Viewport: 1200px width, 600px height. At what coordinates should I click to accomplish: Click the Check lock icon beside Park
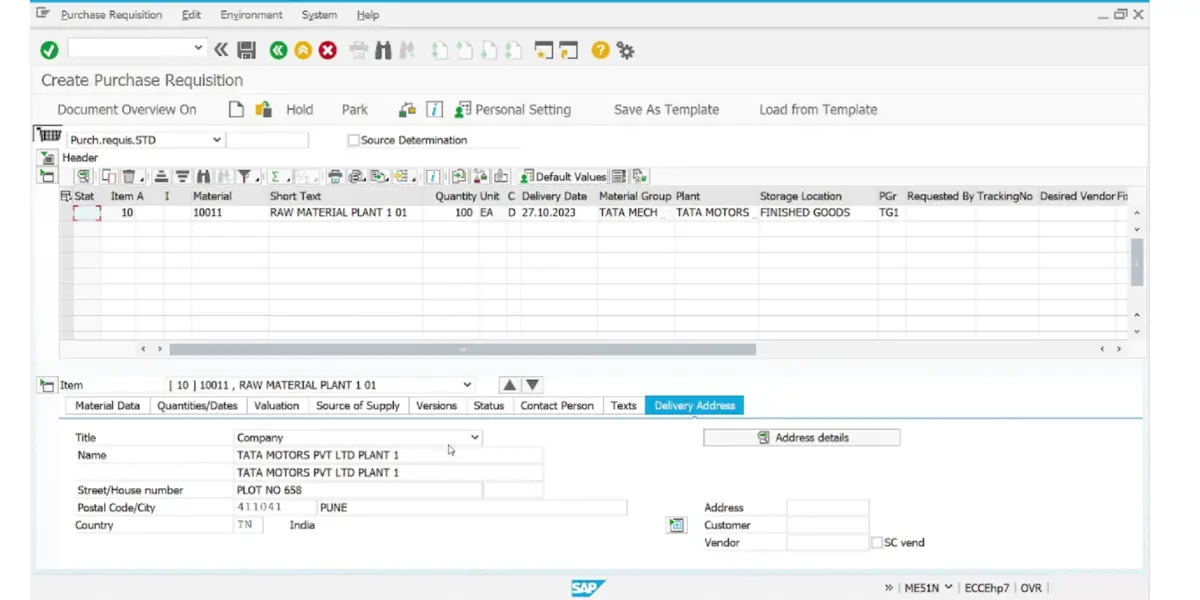pyautogui.click(x=407, y=109)
